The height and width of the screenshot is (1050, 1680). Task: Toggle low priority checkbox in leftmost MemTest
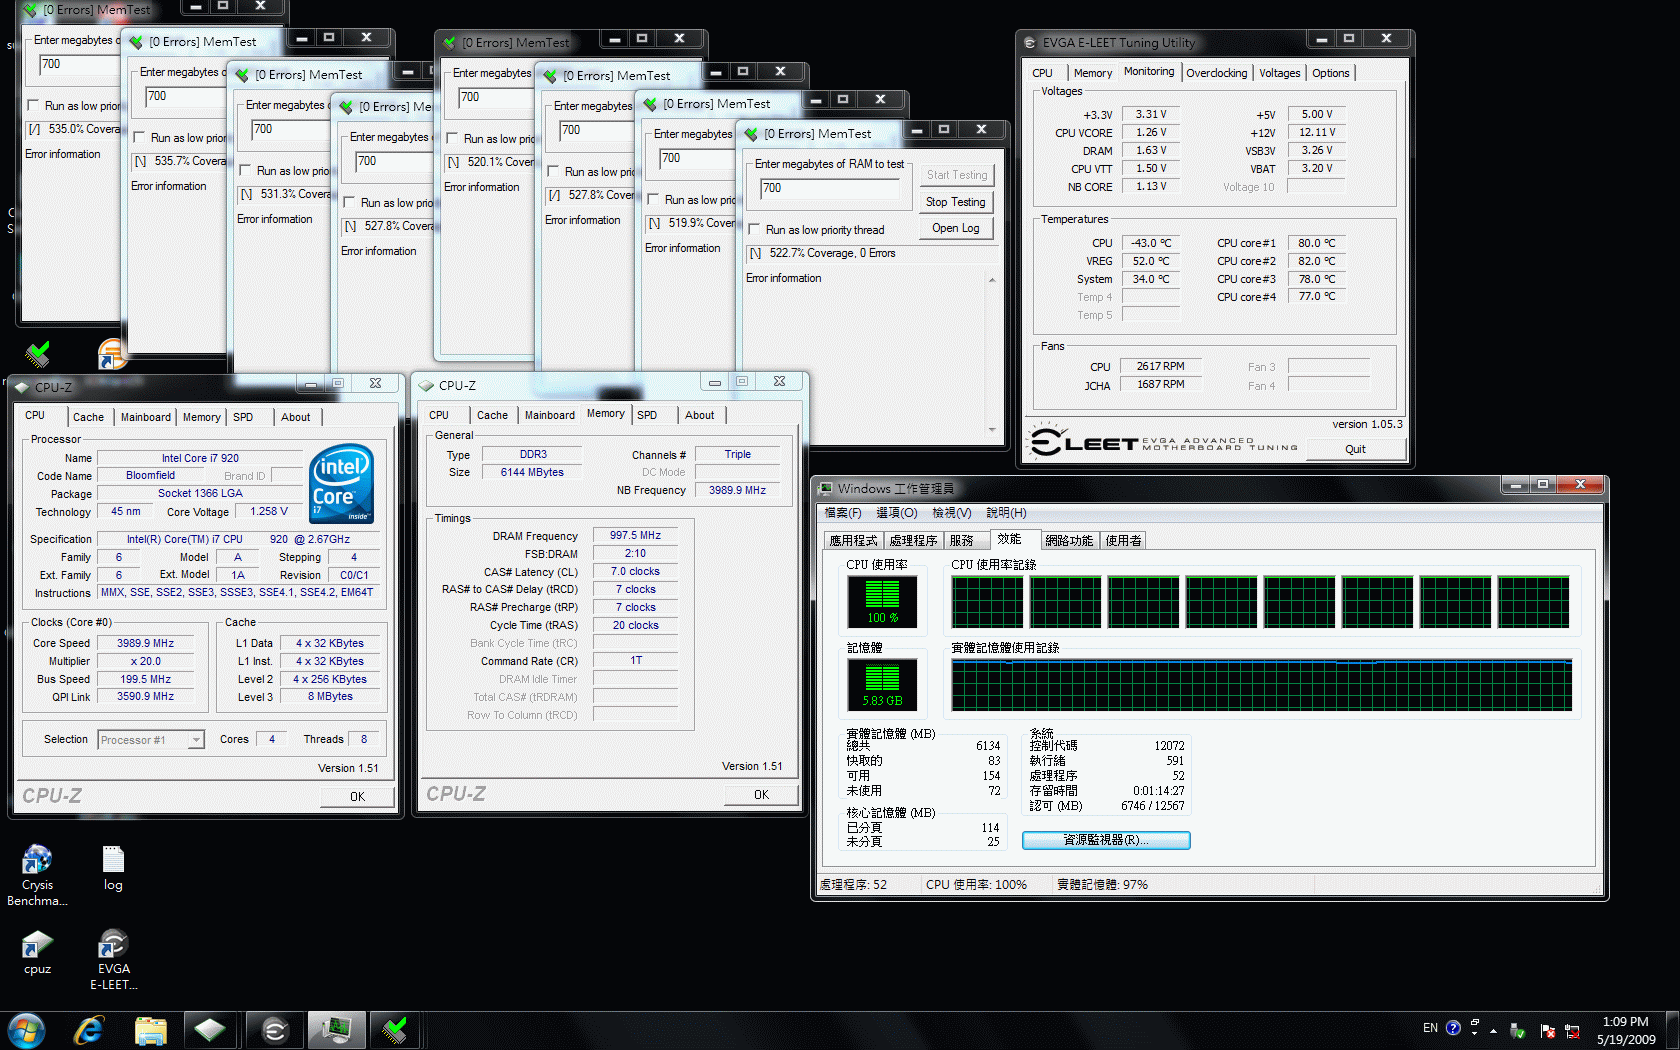point(33,106)
